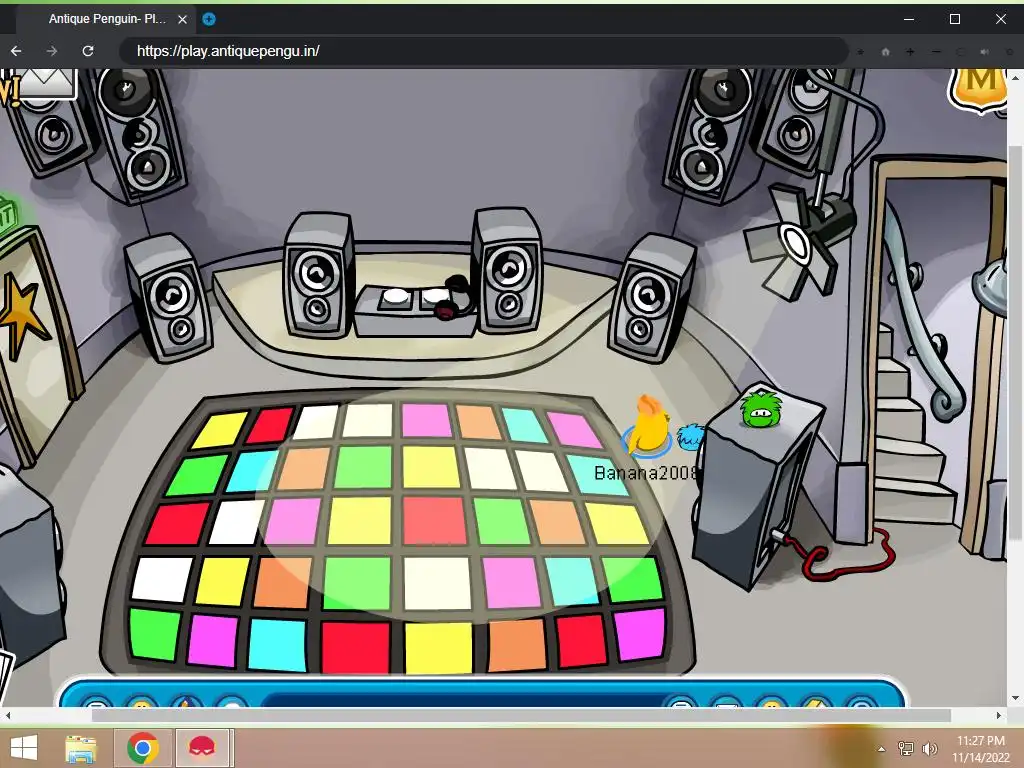Open File Explorer from the taskbar
The width and height of the screenshot is (1024, 768).
point(81,748)
